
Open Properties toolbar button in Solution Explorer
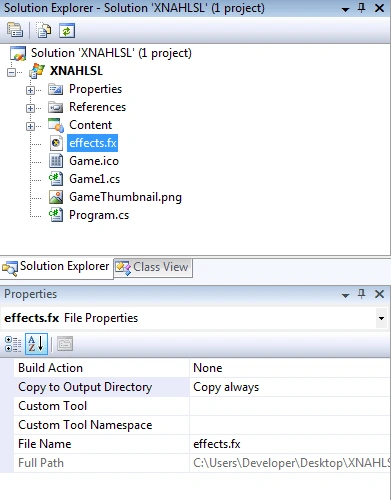[x=15, y=31]
